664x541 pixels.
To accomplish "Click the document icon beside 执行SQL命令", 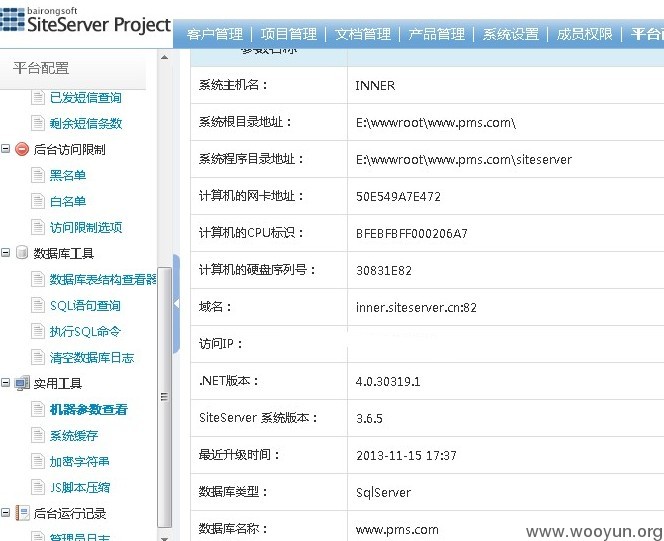I will 38,331.
